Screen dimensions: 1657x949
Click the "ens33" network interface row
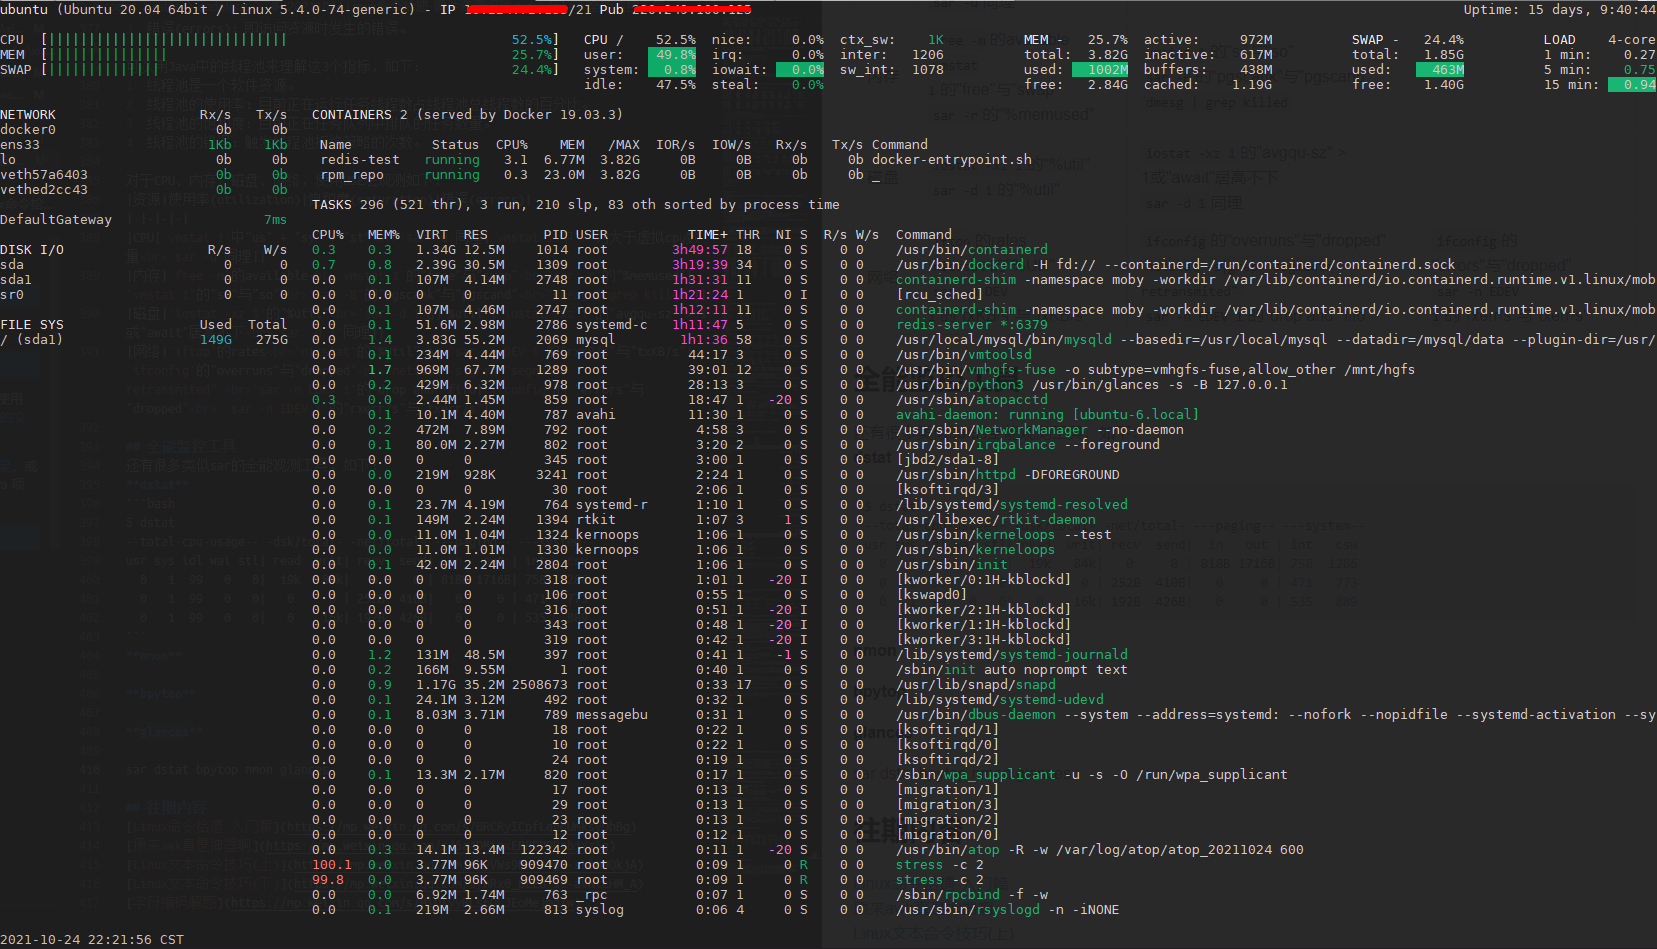pos(144,145)
